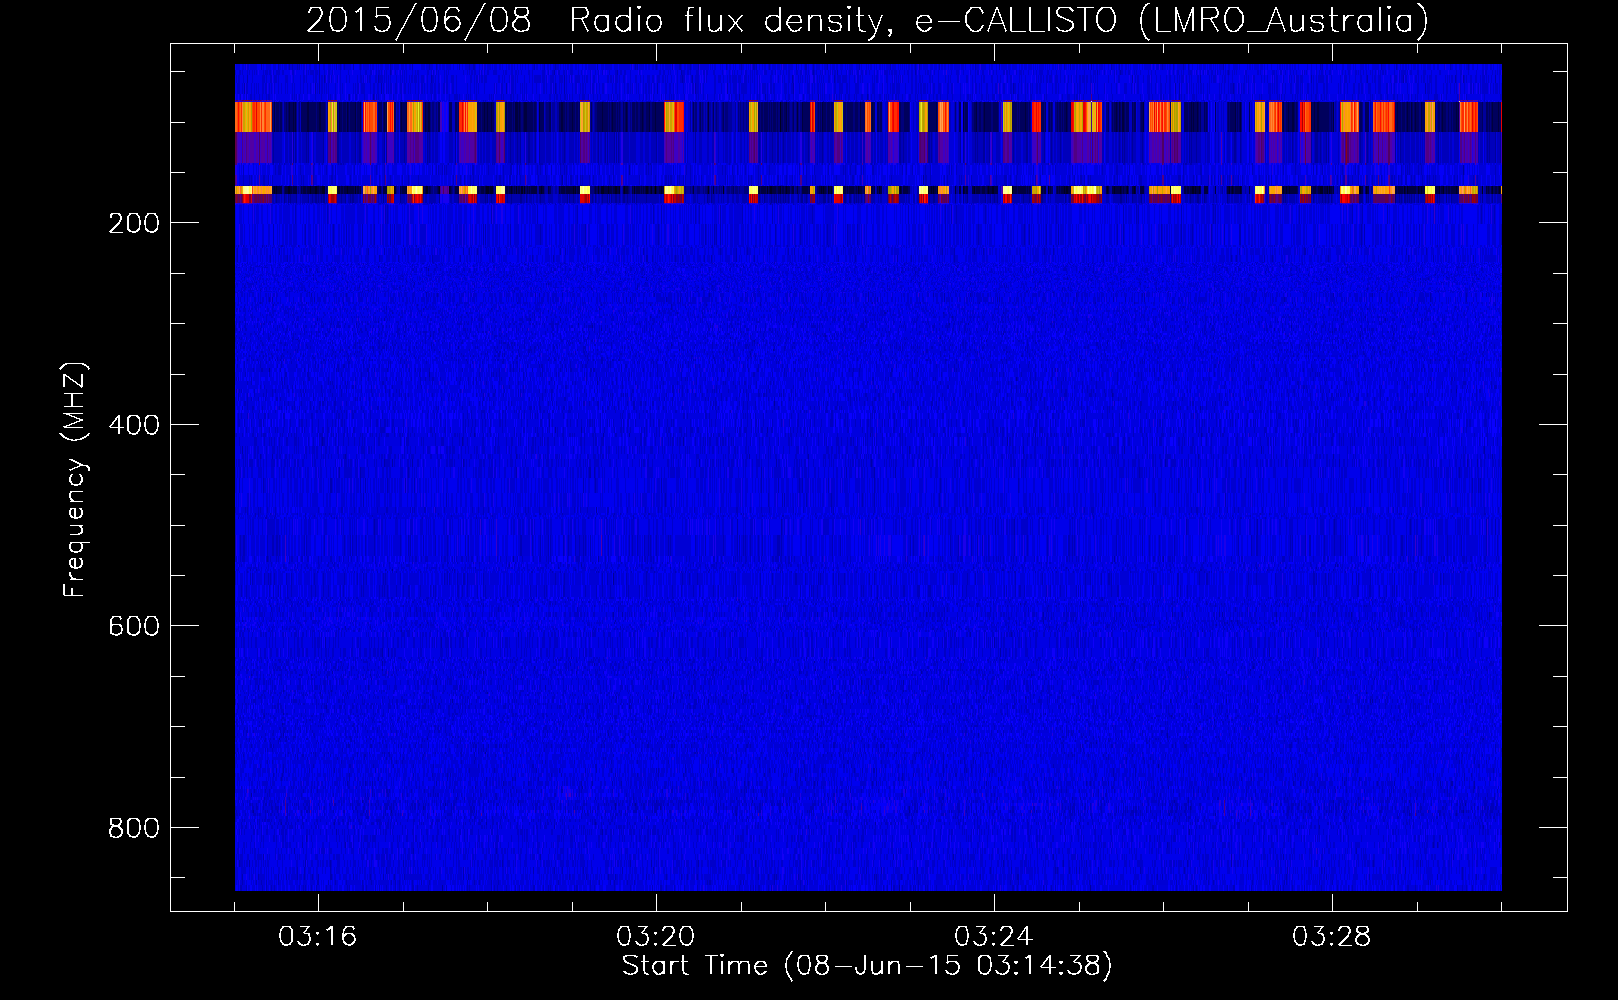Click the 'Start Time (08-Jun-15 03:14:38)' label
This screenshot has width=1618, height=1000.
click(x=867, y=966)
